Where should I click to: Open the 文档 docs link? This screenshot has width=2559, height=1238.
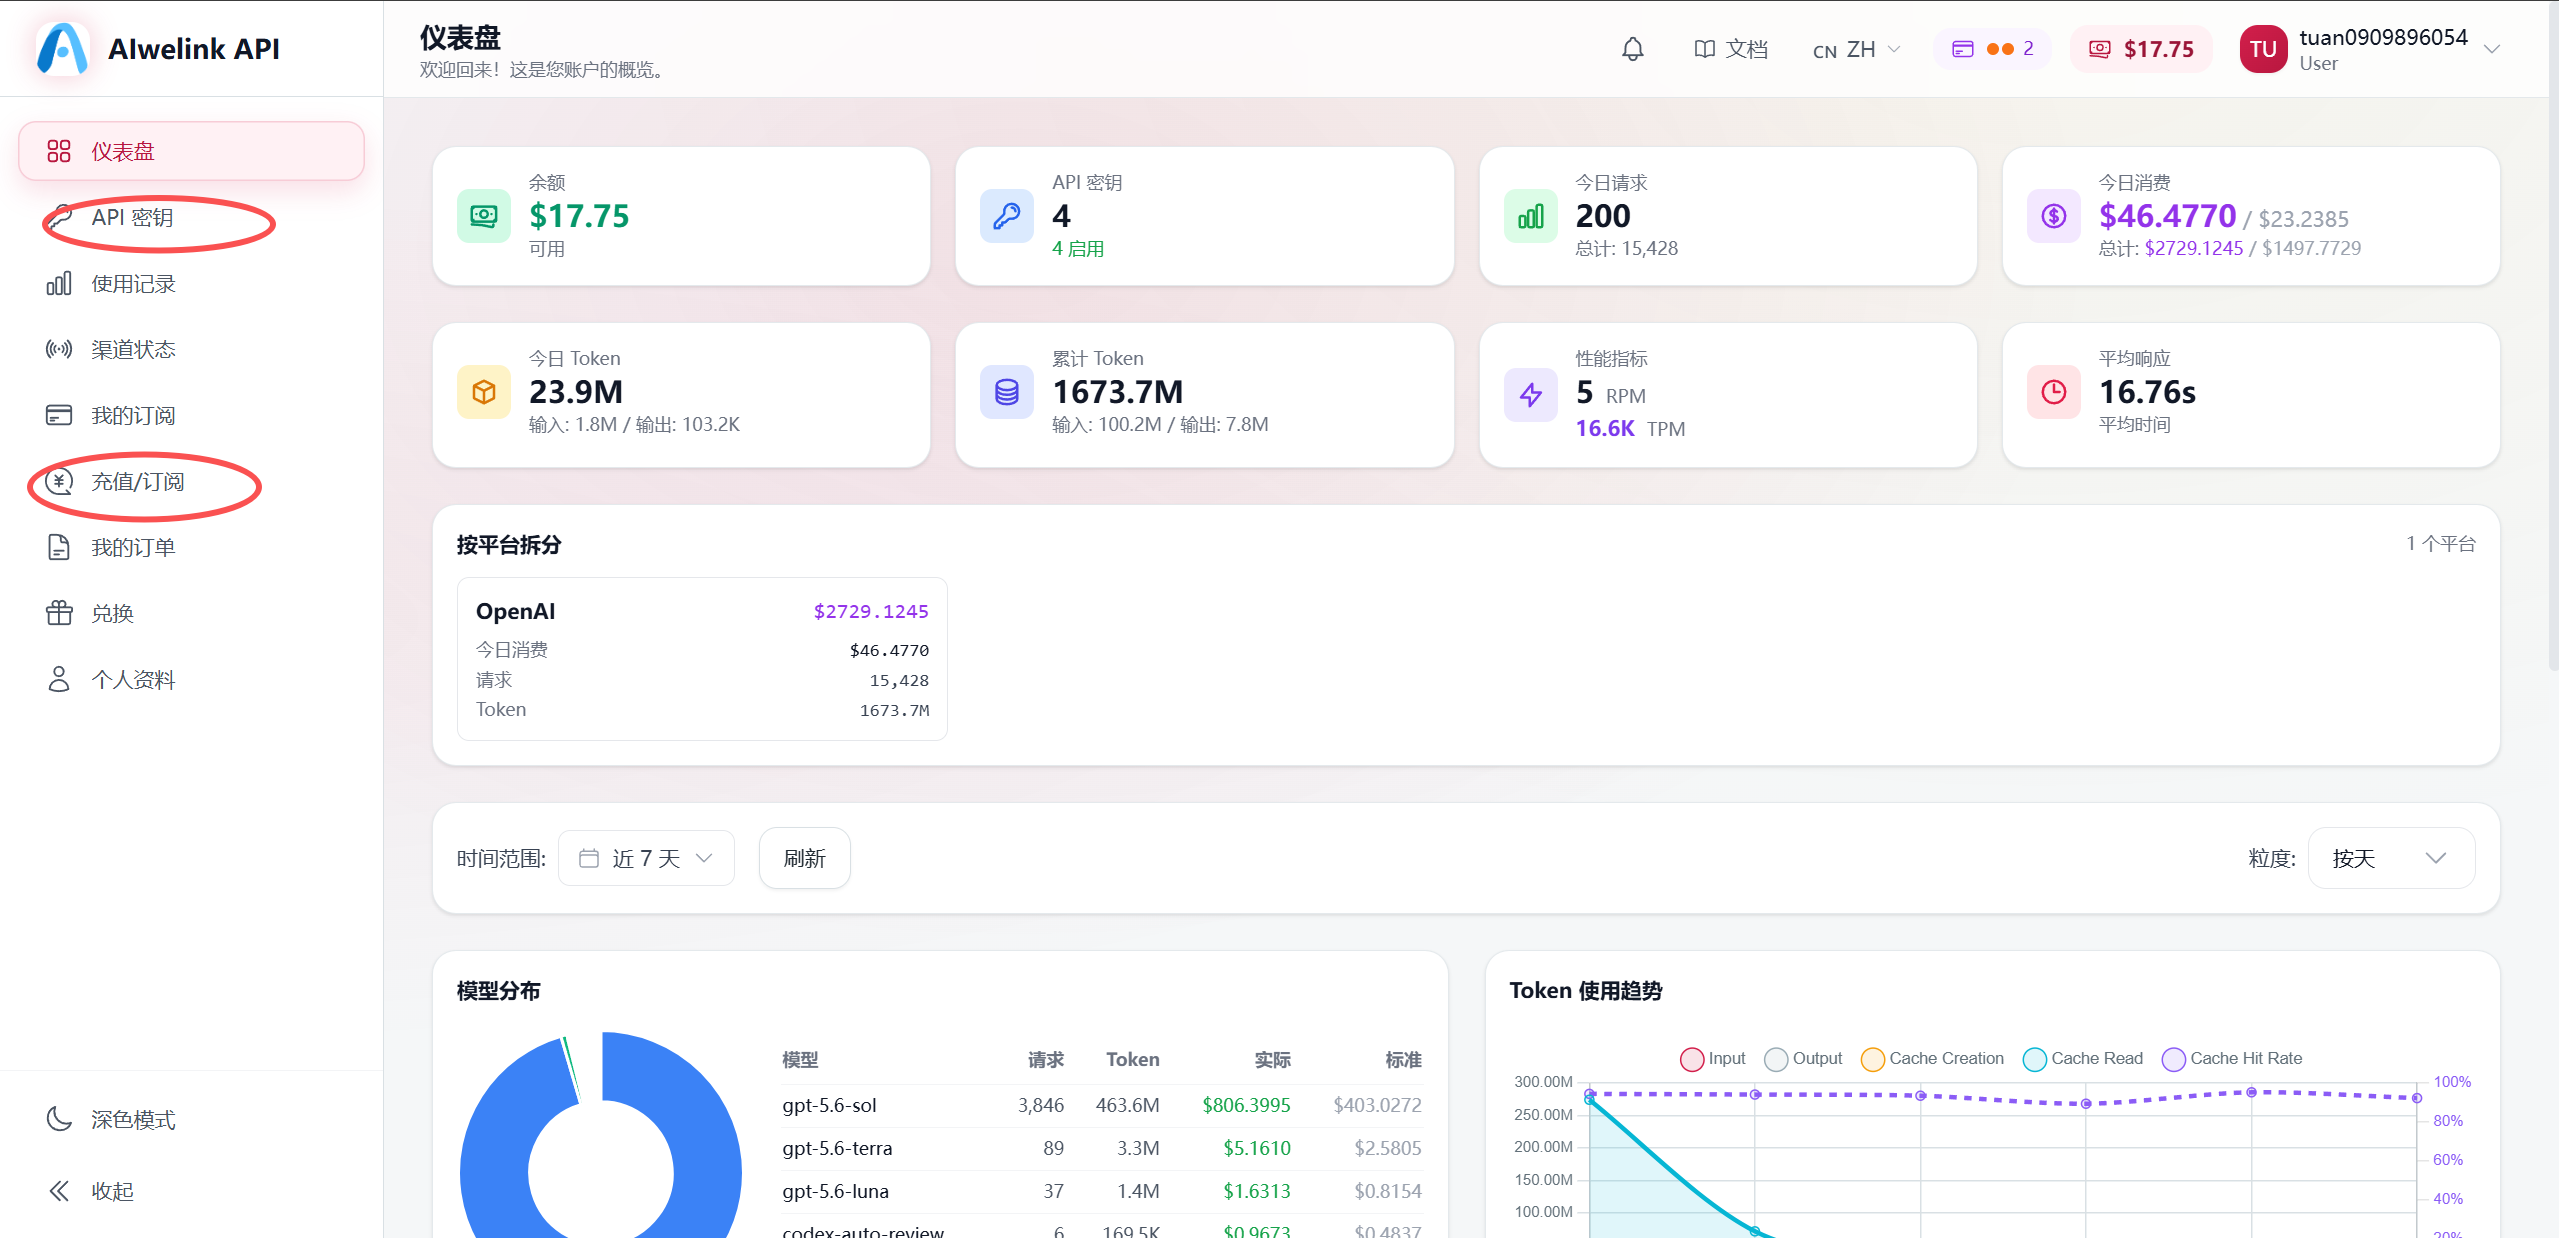coord(1731,49)
